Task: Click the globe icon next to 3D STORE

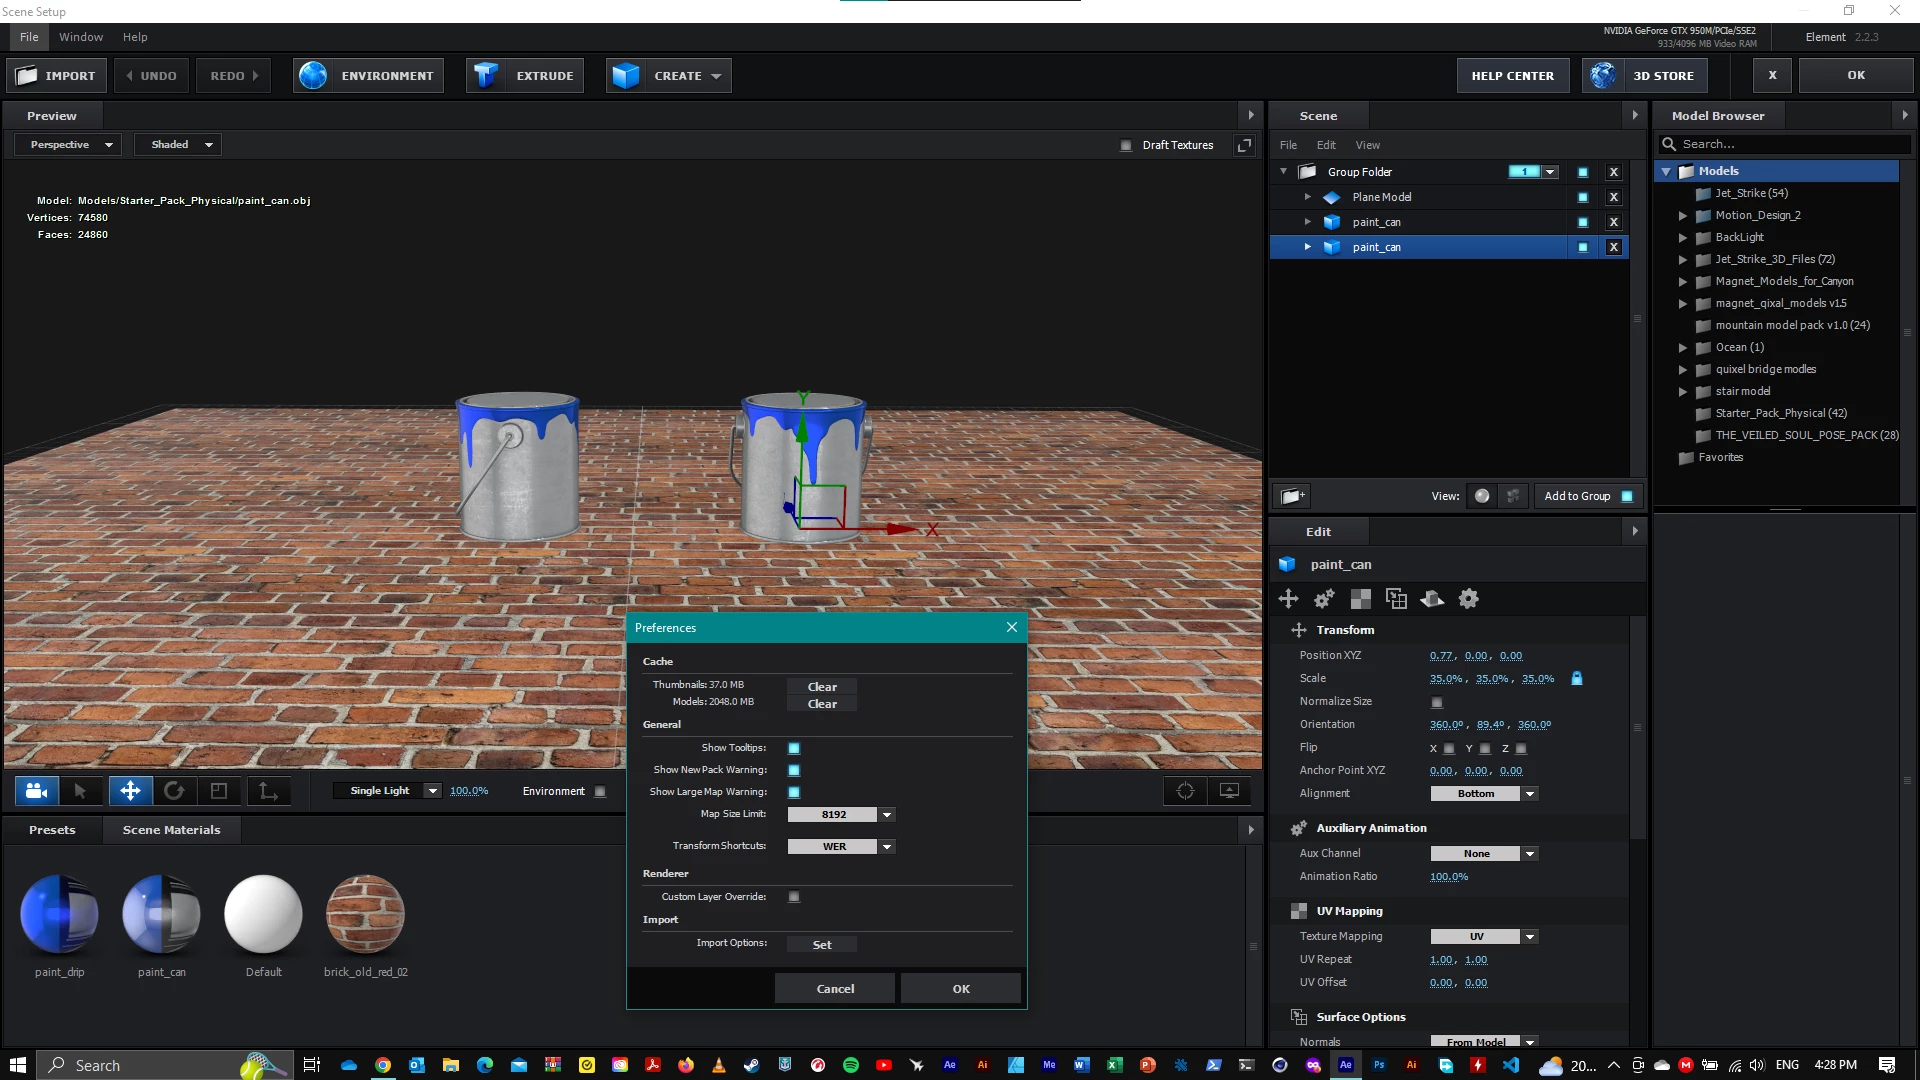Action: point(1603,76)
